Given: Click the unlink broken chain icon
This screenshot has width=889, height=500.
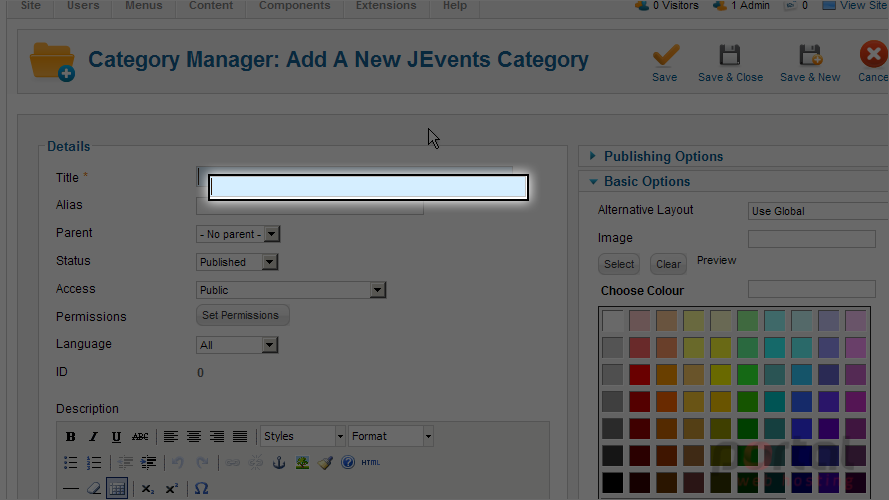Looking at the screenshot, I should pos(256,463).
